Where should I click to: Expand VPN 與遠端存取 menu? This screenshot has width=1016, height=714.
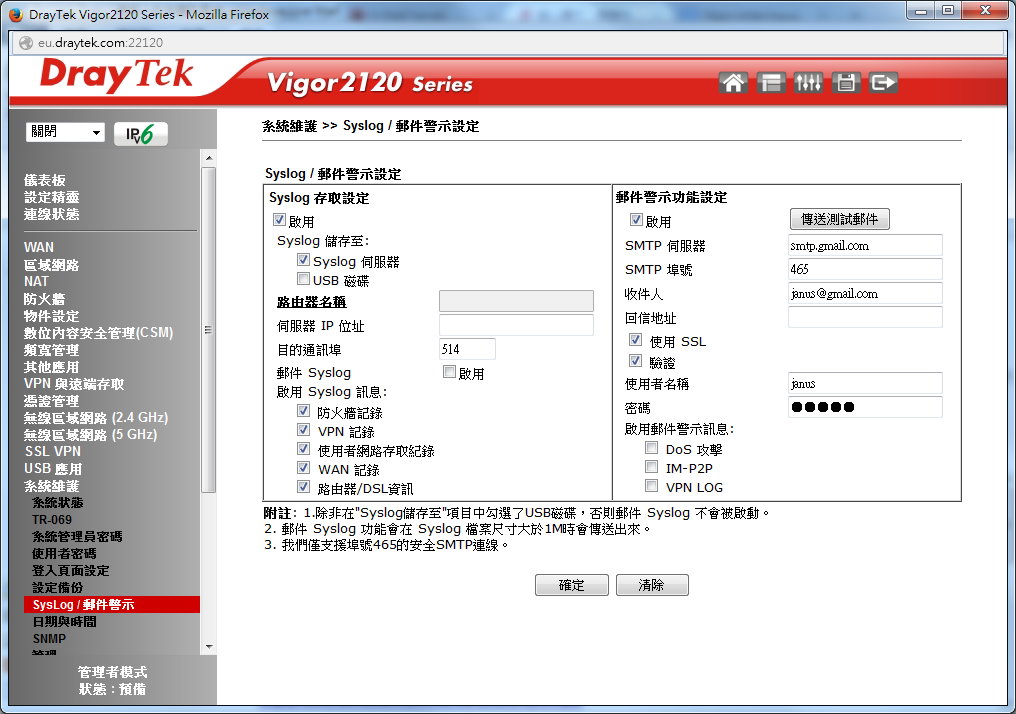74,384
